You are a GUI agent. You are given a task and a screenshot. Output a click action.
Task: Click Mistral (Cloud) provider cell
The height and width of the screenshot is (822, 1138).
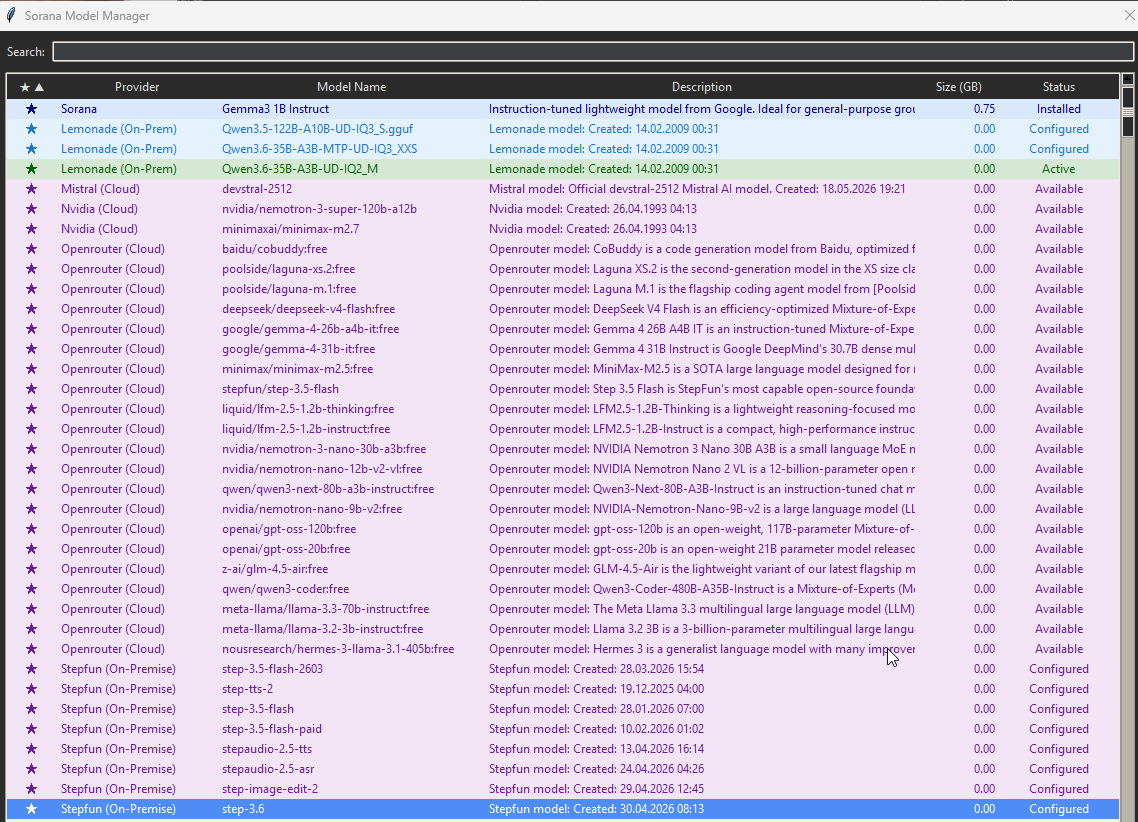click(x=100, y=189)
